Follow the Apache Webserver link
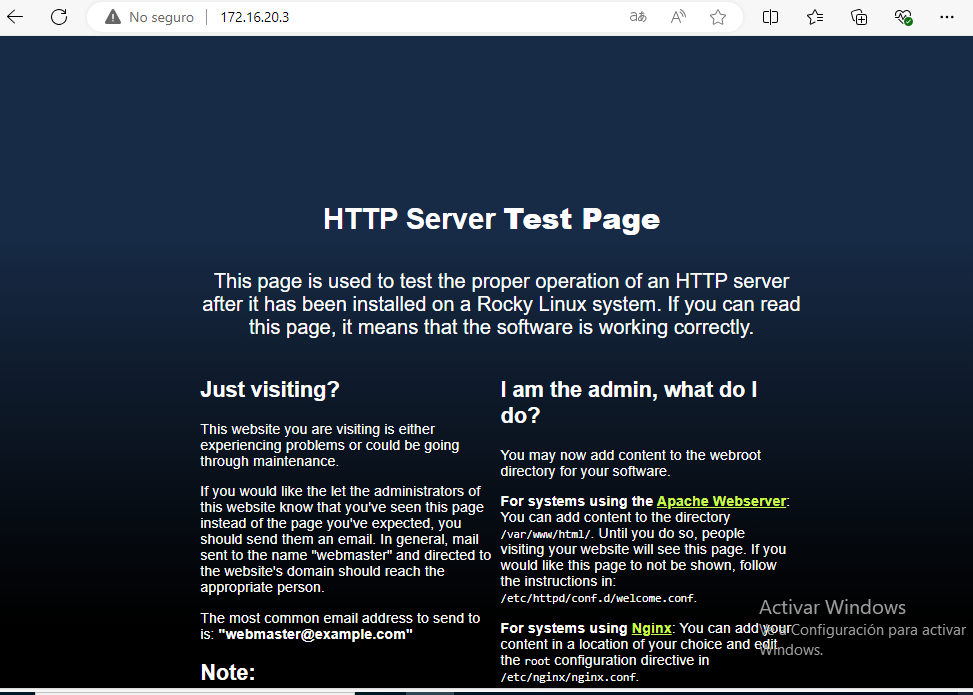This screenshot has height=695, width=973. [x=721, y=501]
